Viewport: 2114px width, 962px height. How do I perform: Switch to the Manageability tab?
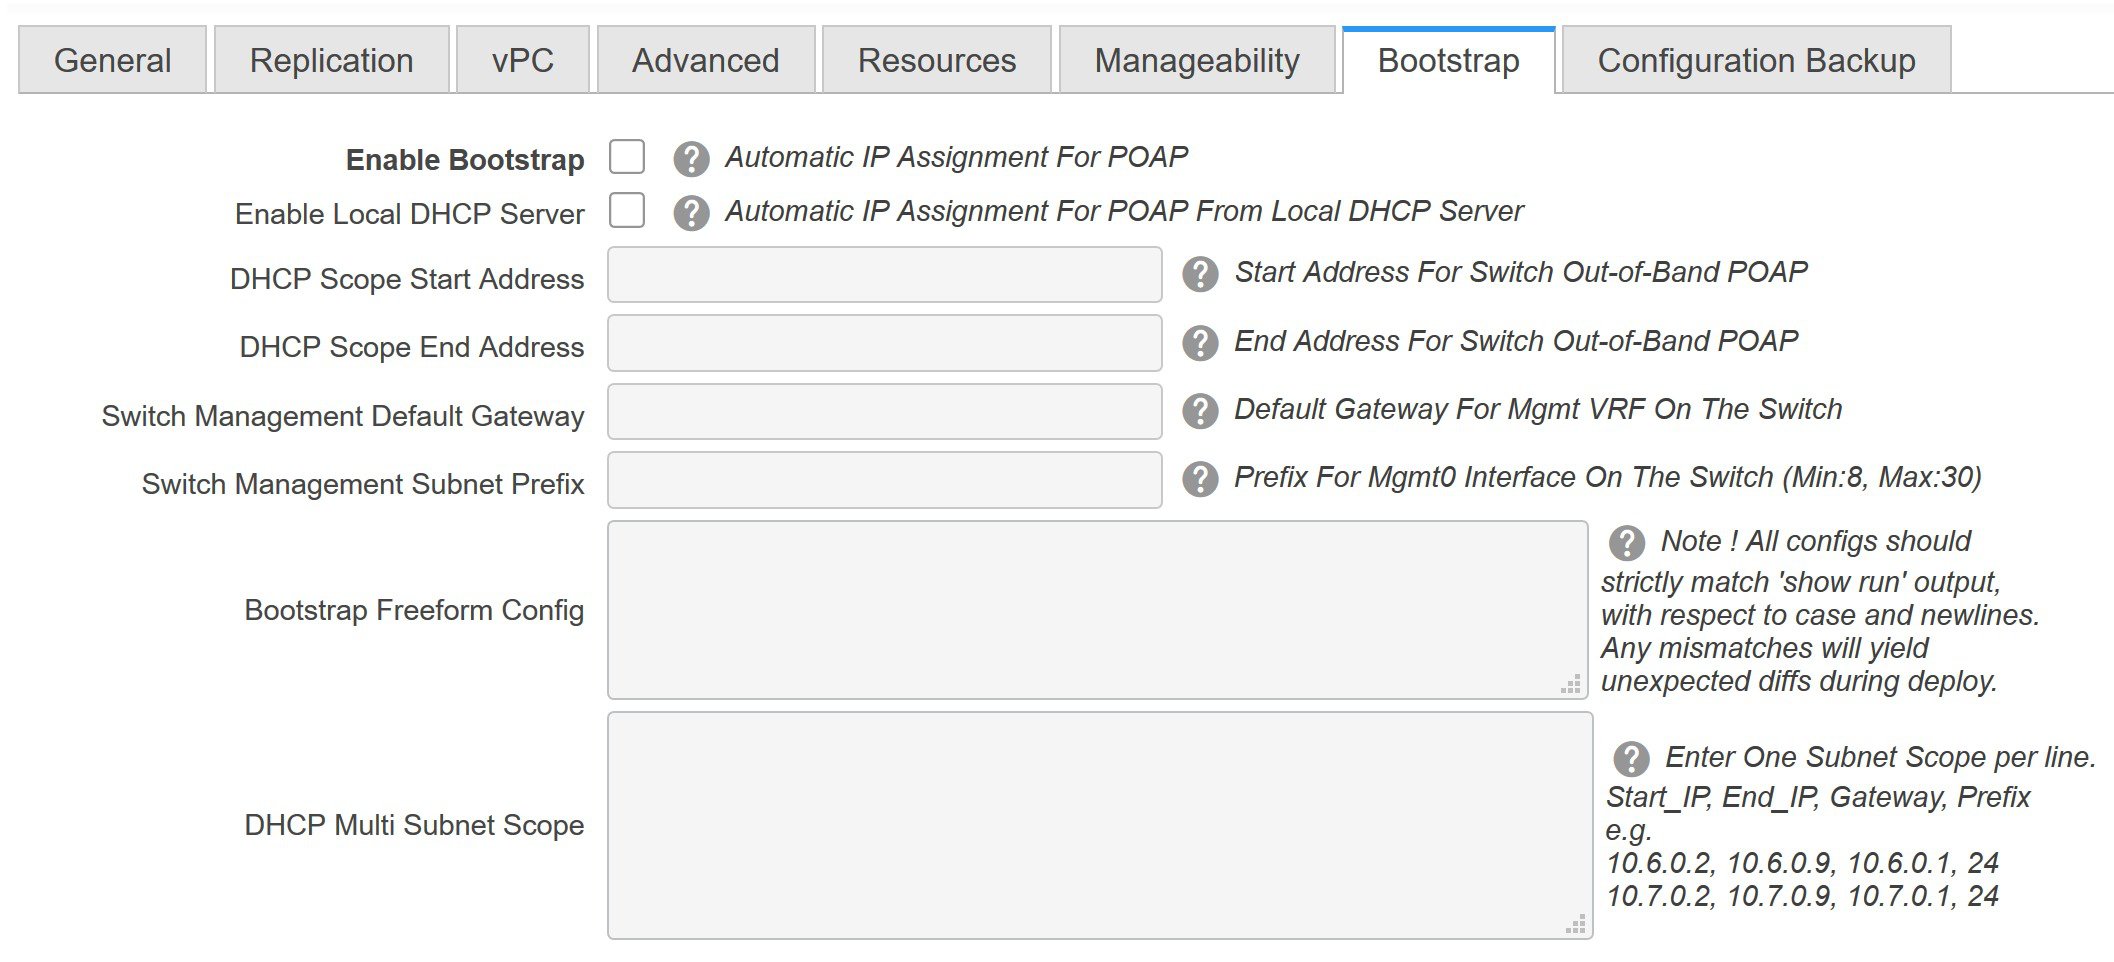pos(1196,60)
